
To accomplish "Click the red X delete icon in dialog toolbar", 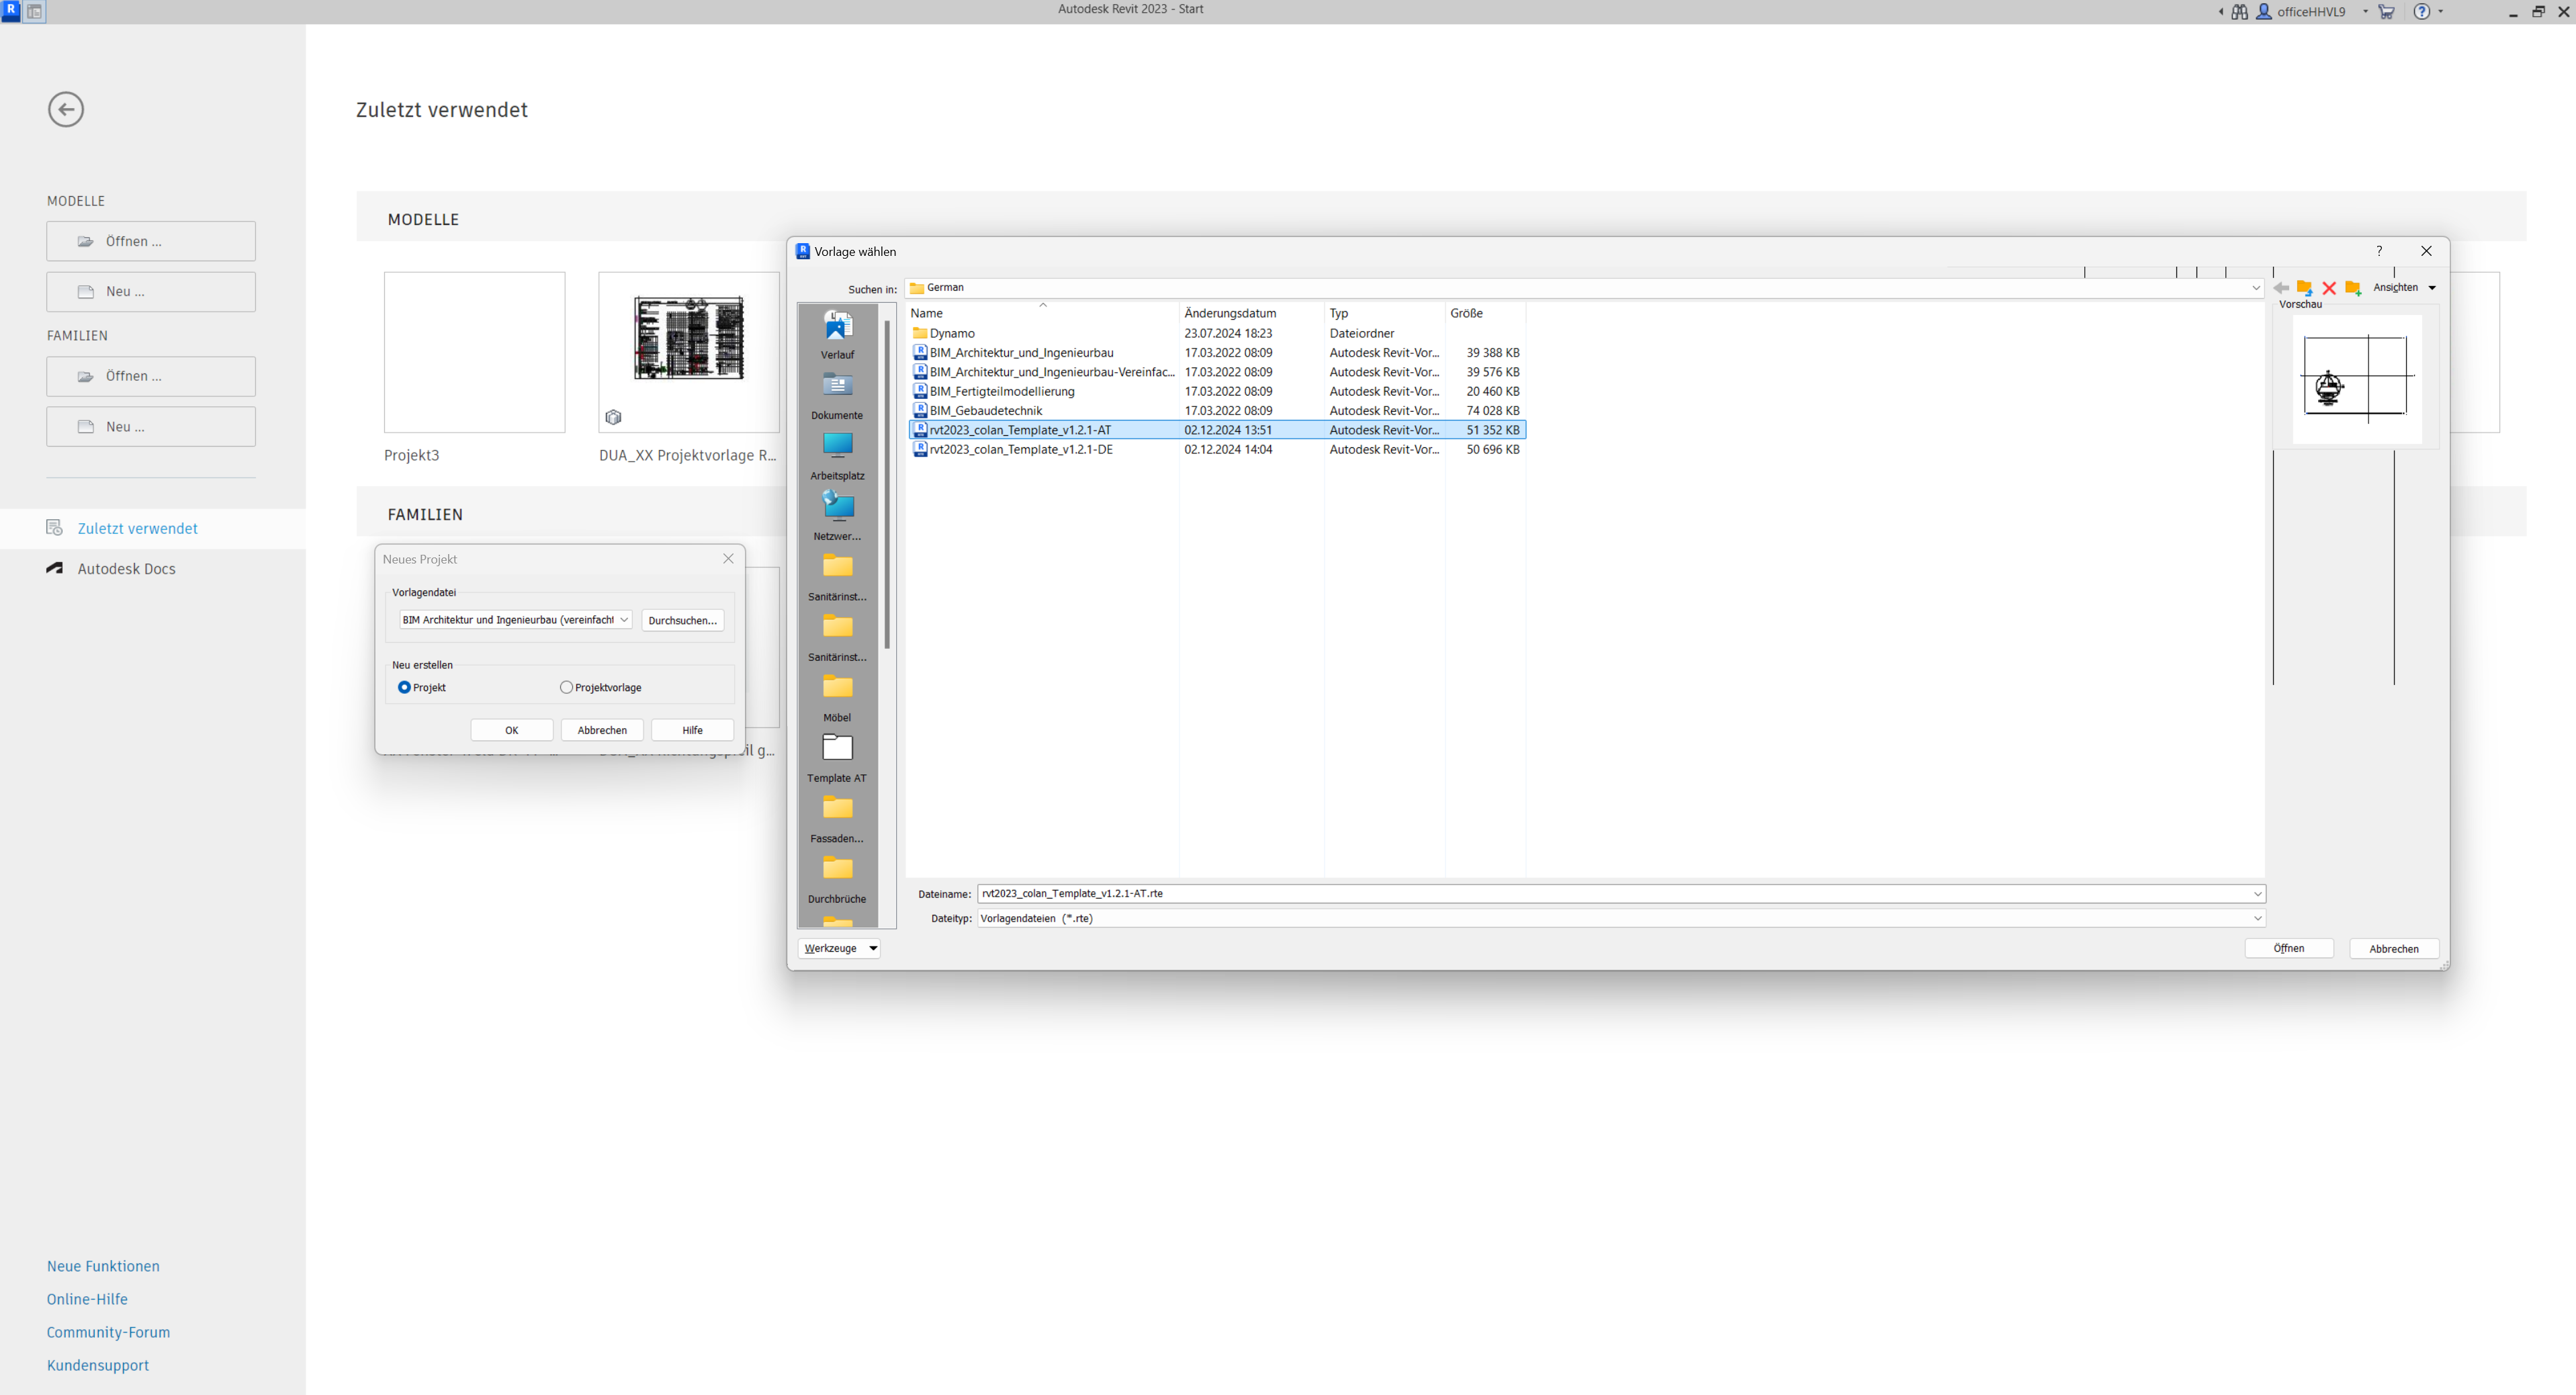I will [2329, 288].
